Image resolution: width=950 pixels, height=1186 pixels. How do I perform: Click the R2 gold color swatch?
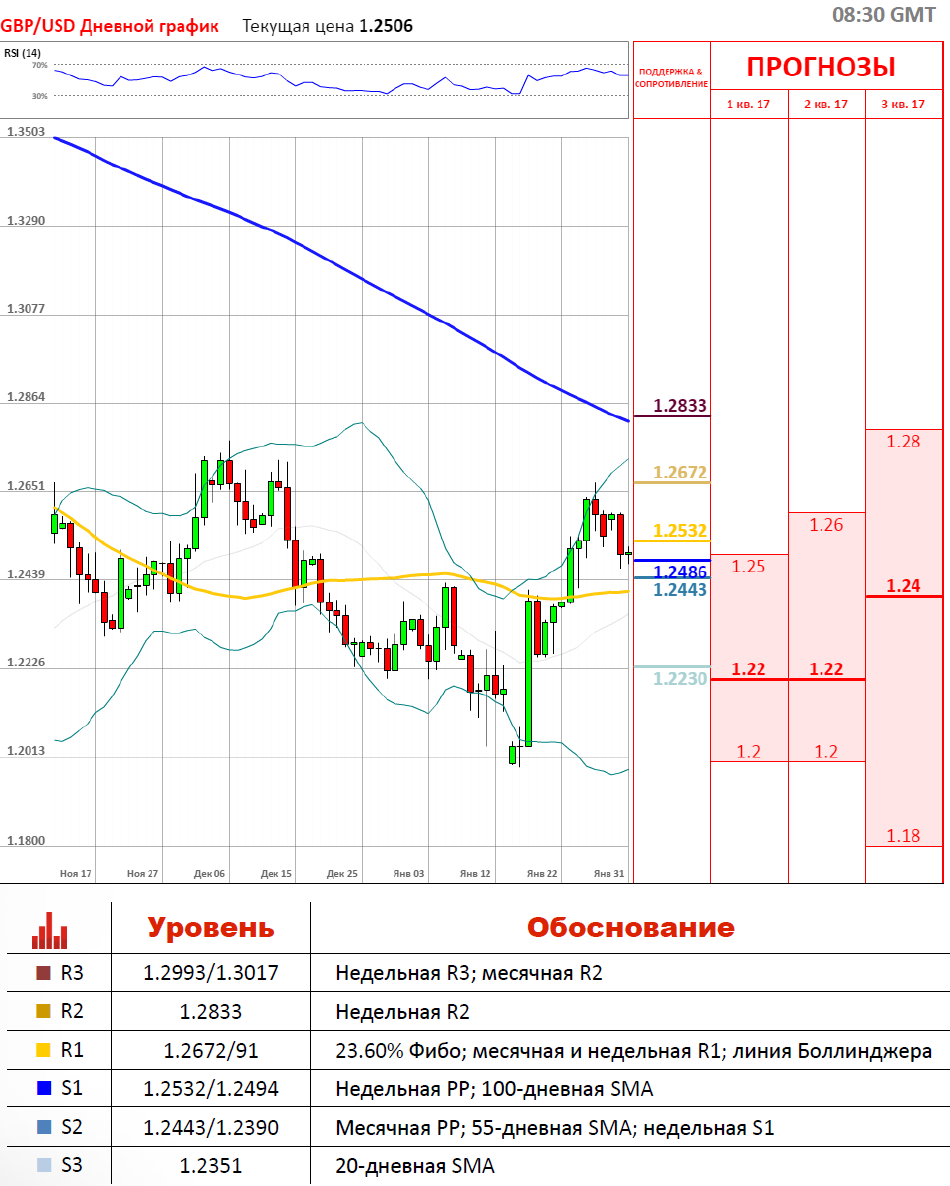pos(42,1011)
